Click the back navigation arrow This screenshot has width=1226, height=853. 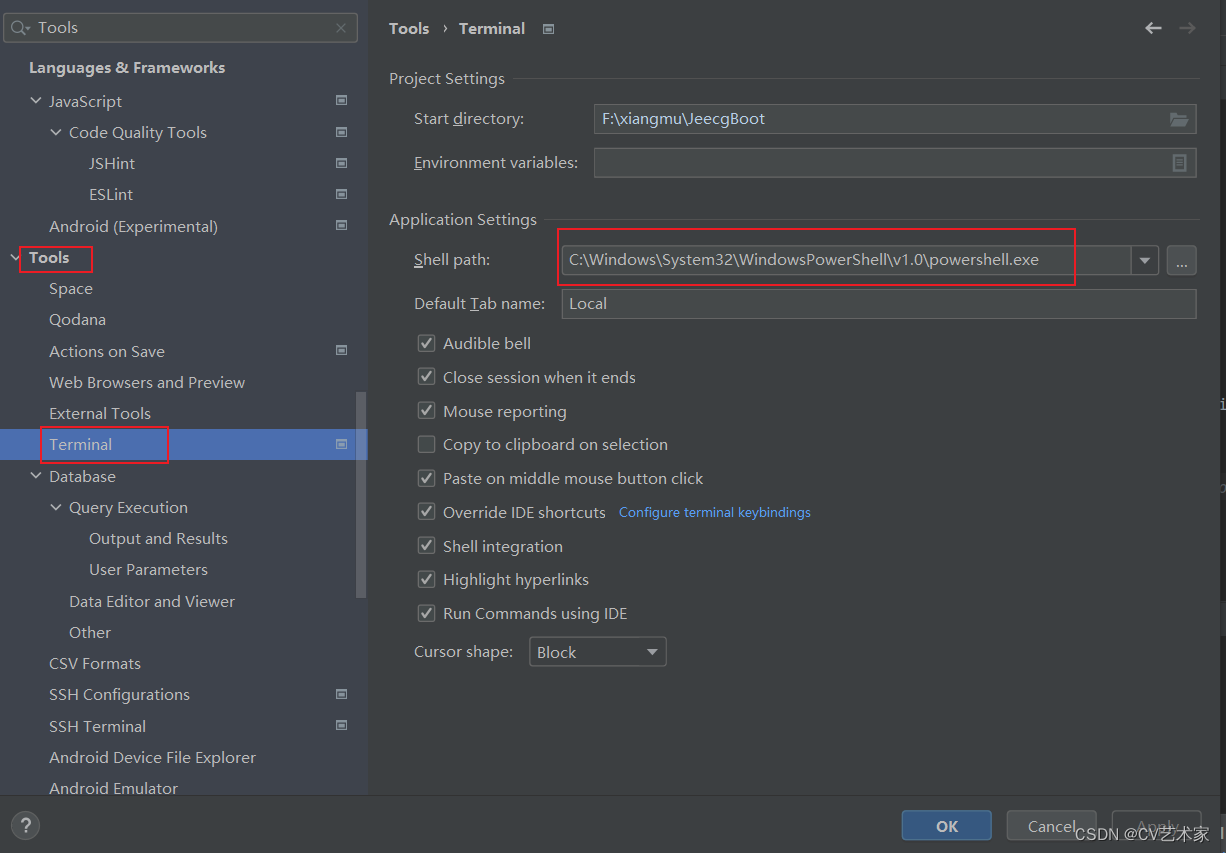1152,28
